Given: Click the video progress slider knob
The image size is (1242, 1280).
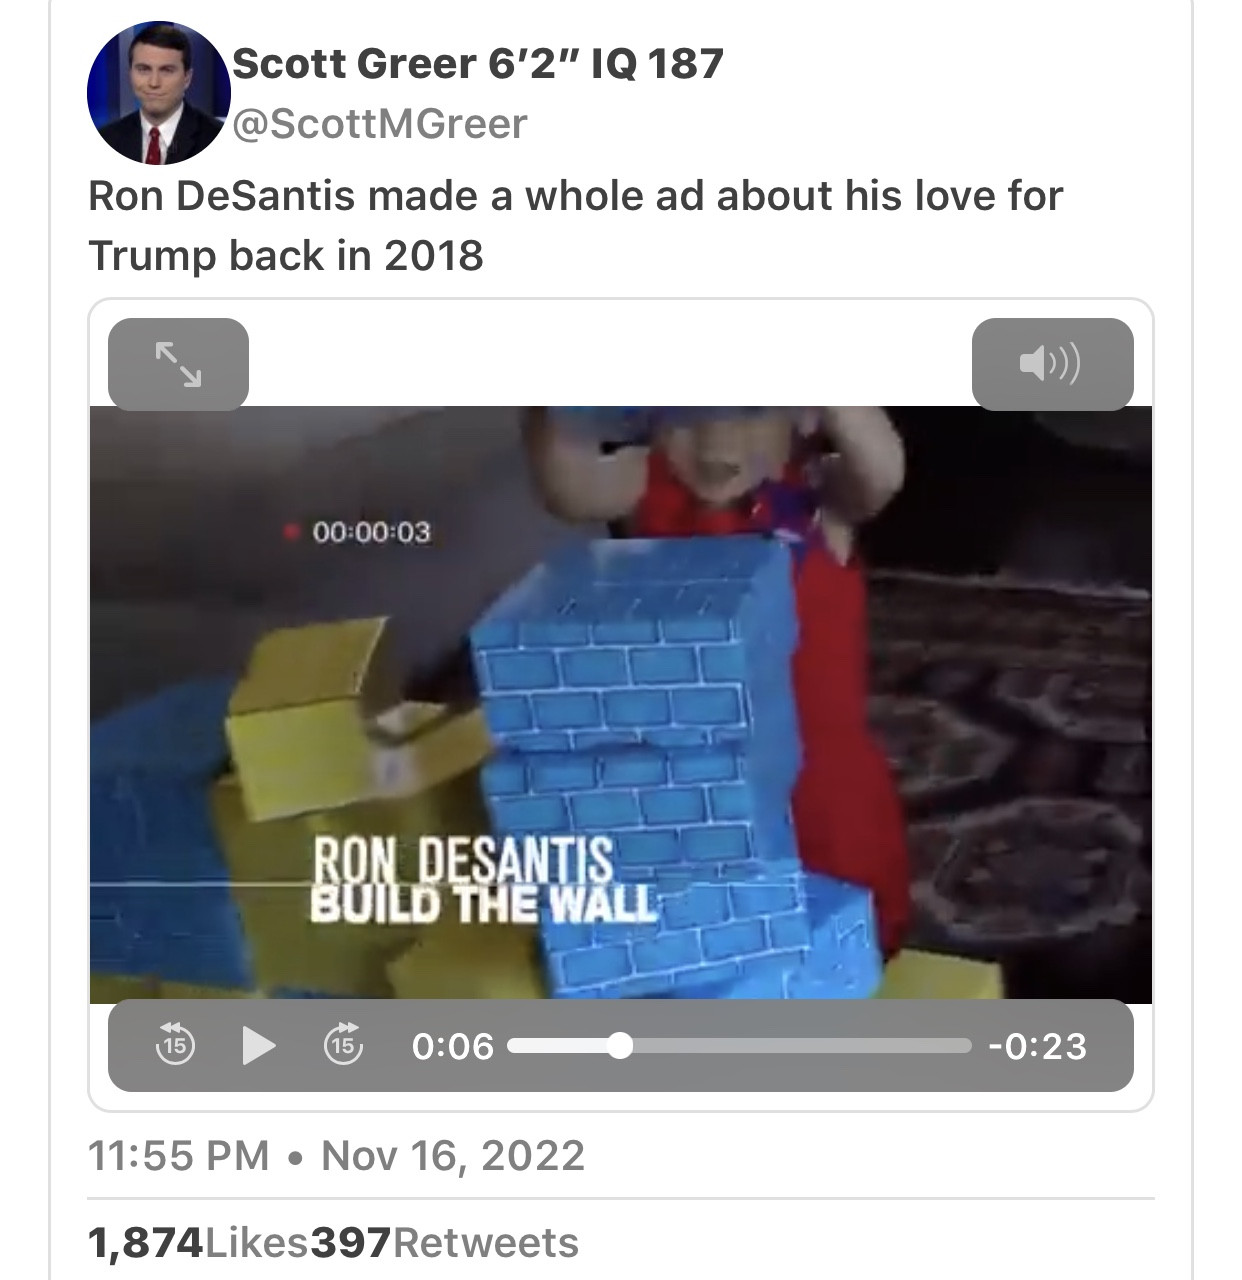Looking at the screenshot, I should pos(620,1046).
